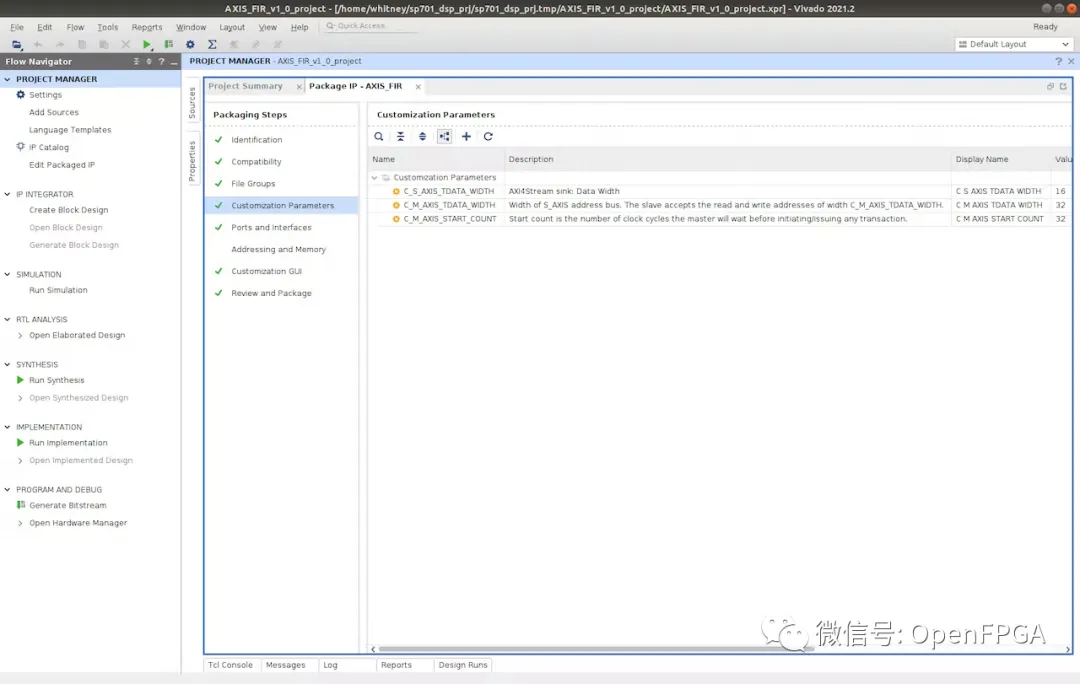Click the green Run arrow in main toolbar

tap(146, 44)
